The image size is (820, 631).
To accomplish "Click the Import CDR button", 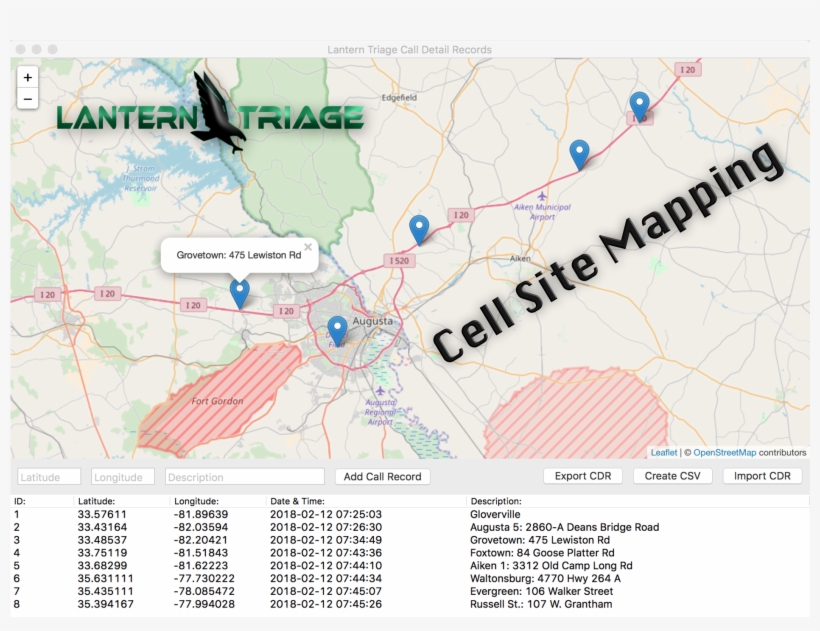I will coord(762,475).
